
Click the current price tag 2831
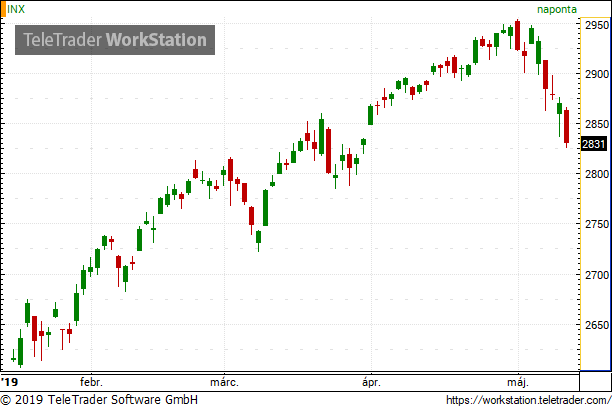594,144
